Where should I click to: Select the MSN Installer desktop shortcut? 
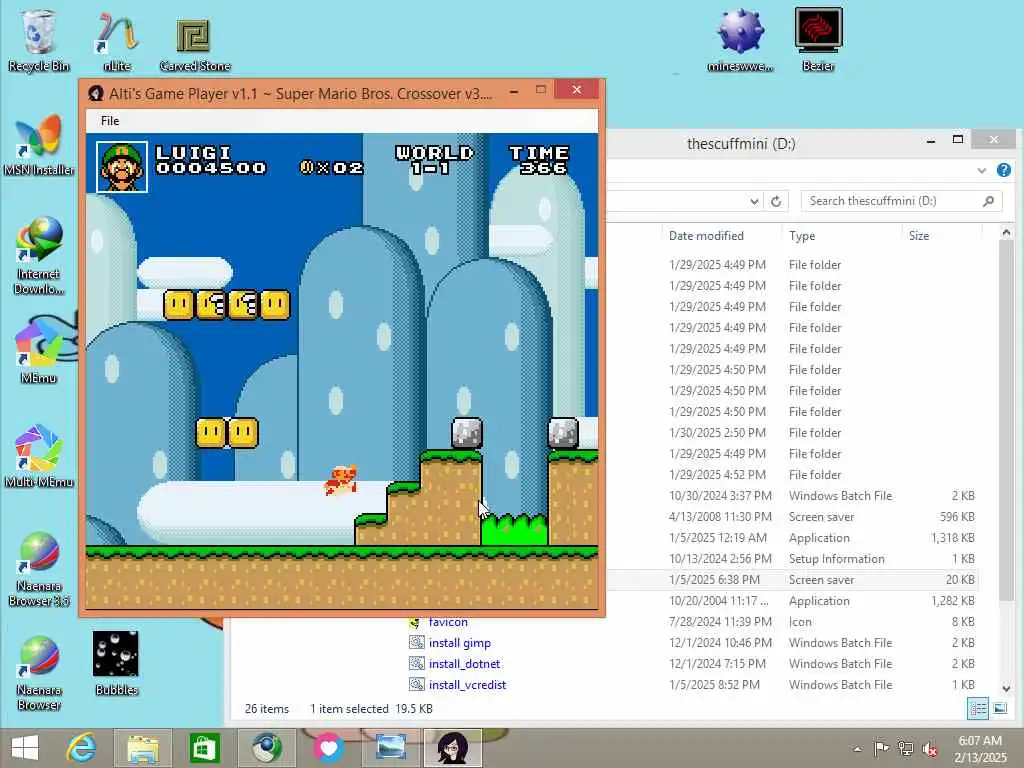[39, 146]
